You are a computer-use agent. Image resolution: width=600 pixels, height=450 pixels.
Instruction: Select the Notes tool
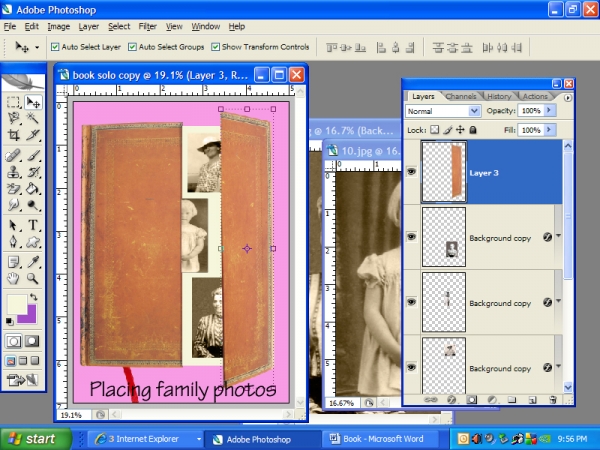point(14,262)
